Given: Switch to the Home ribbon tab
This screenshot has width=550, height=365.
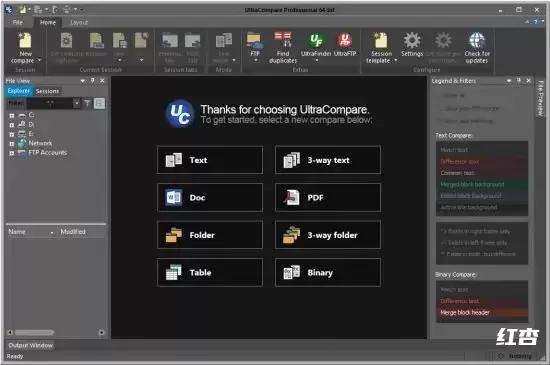Looking at the screenshot, I should [x=48, y=22].
